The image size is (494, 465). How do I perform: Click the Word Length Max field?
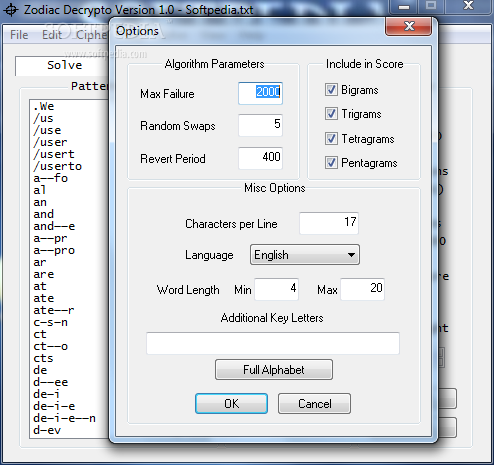point(362,289)
